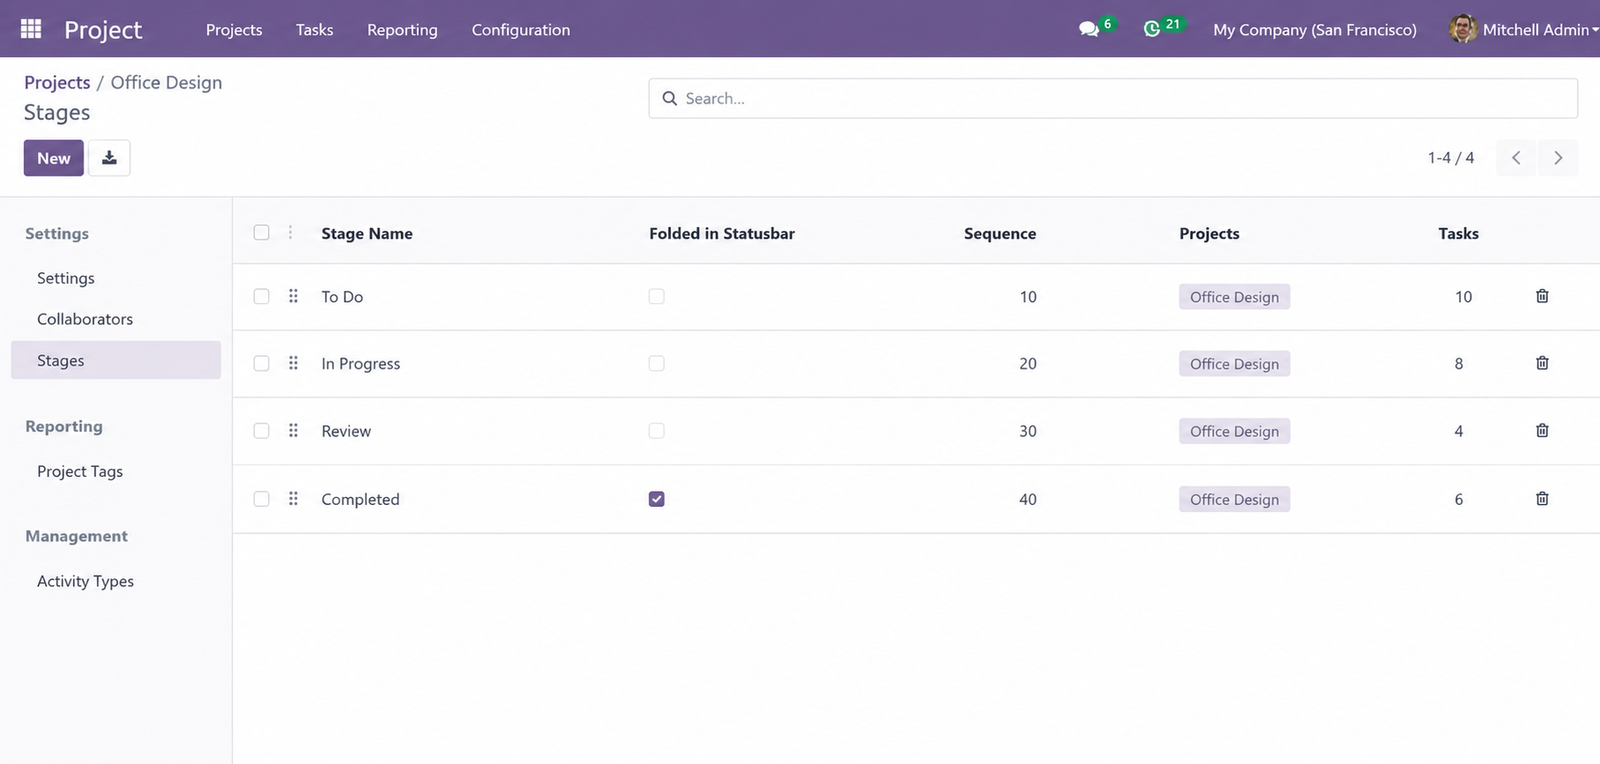Click Office Design tag in To Do row
Viewport: 1600px width, 764px height.
click(x=1234, y=297)
